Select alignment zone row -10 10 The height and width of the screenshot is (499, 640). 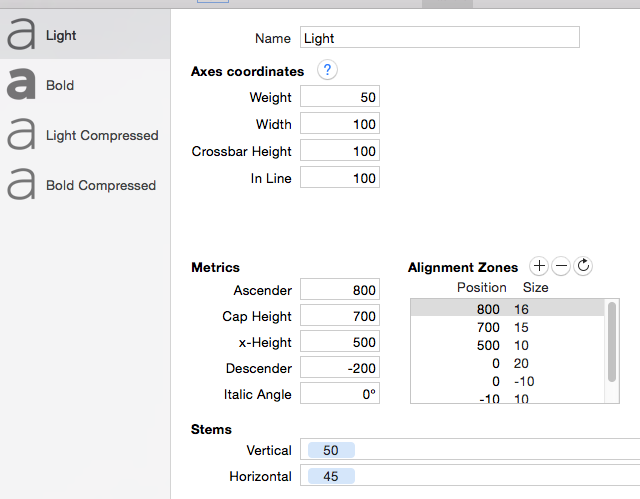tap(507, 397)
